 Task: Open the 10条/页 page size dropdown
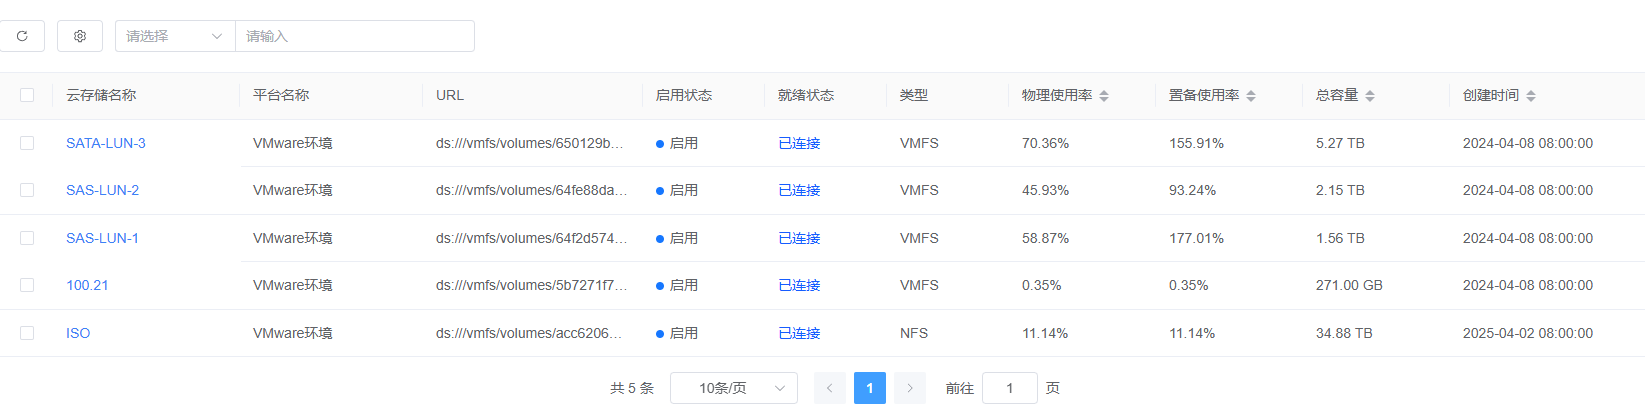point(734,388)
